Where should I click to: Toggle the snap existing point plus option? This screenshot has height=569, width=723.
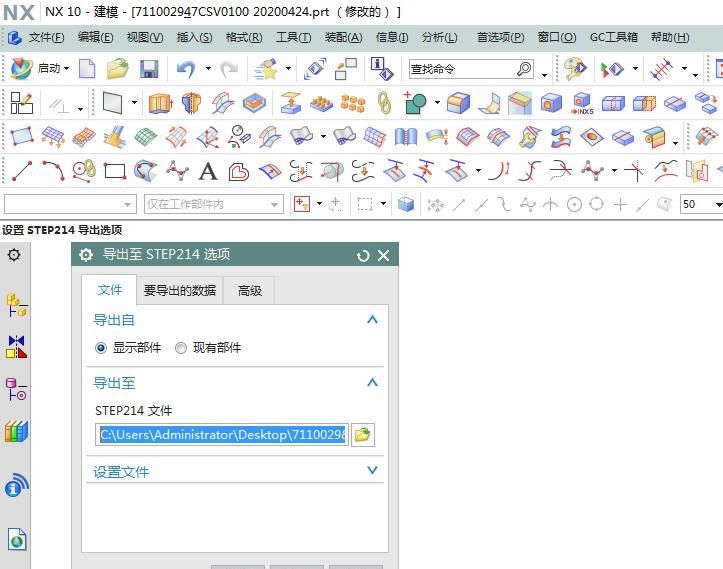[620, 204]
